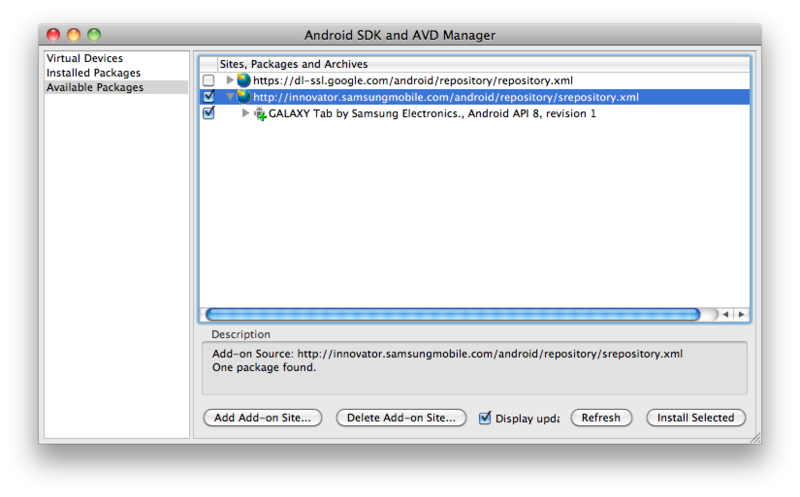Select the GALAXY Tab by Samsung Electronics text
The height and width of the screenshot is (497, 800).
click(432, 113)
